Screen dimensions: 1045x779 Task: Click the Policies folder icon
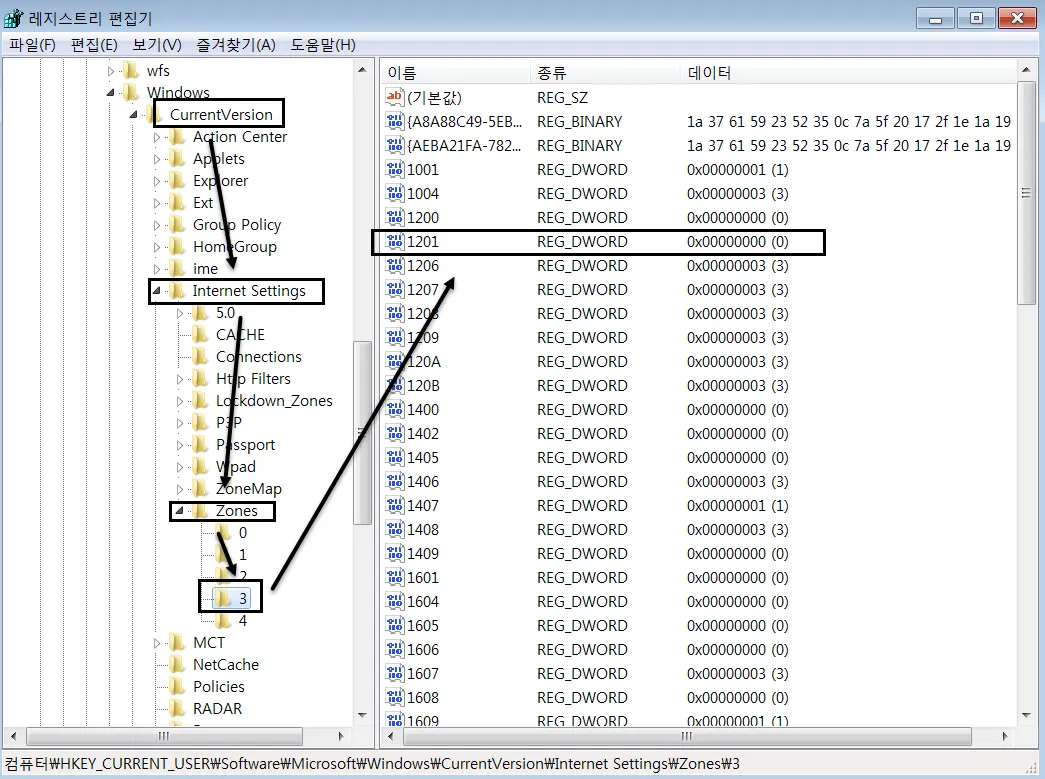tap(177, 686)
